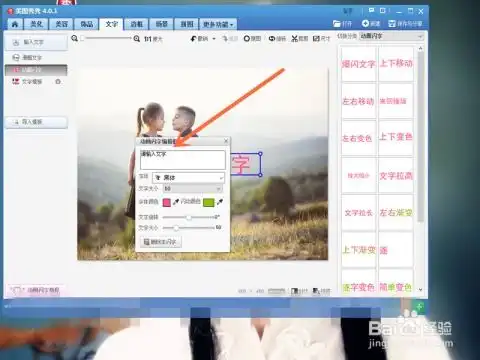
Task: Click the zoom in magnifier icon
Action: (x=137, y=39)
